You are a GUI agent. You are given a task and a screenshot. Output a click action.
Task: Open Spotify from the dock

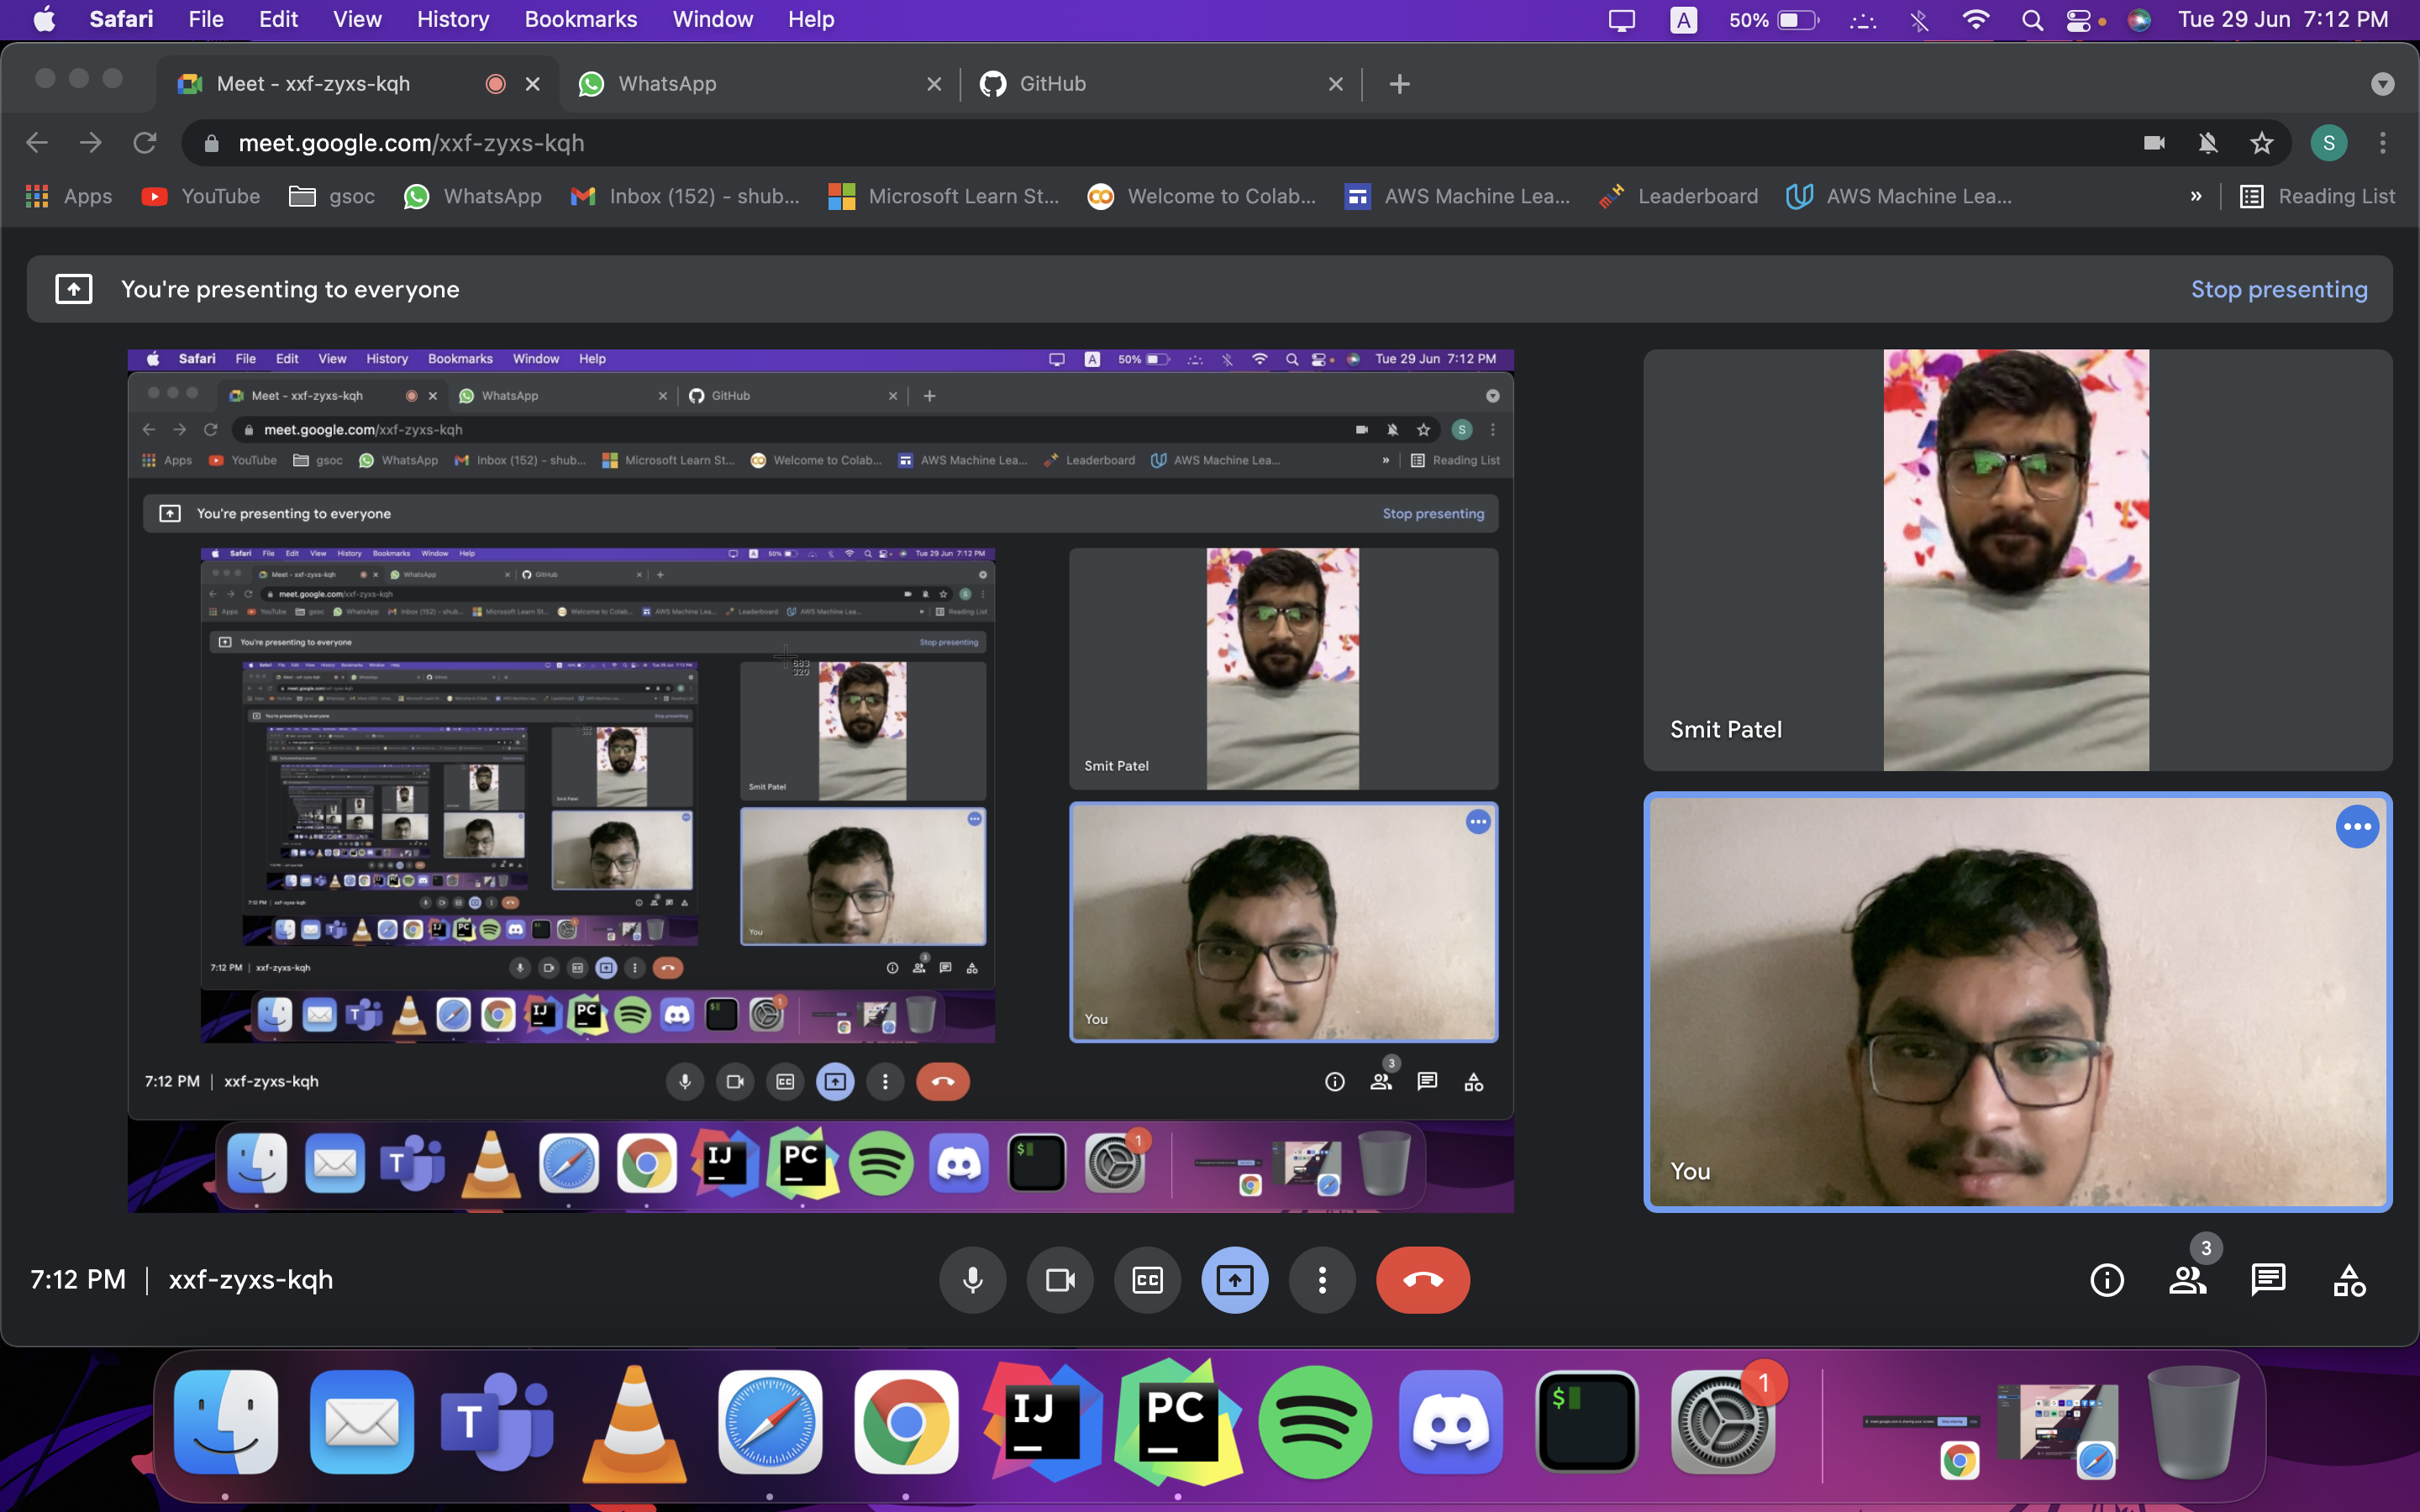(x=1314, y=1421)
